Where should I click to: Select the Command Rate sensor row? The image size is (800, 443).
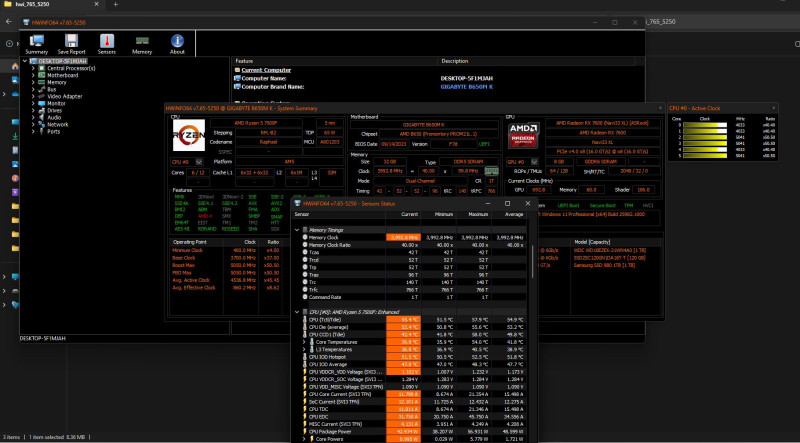(x=410, y=297)
